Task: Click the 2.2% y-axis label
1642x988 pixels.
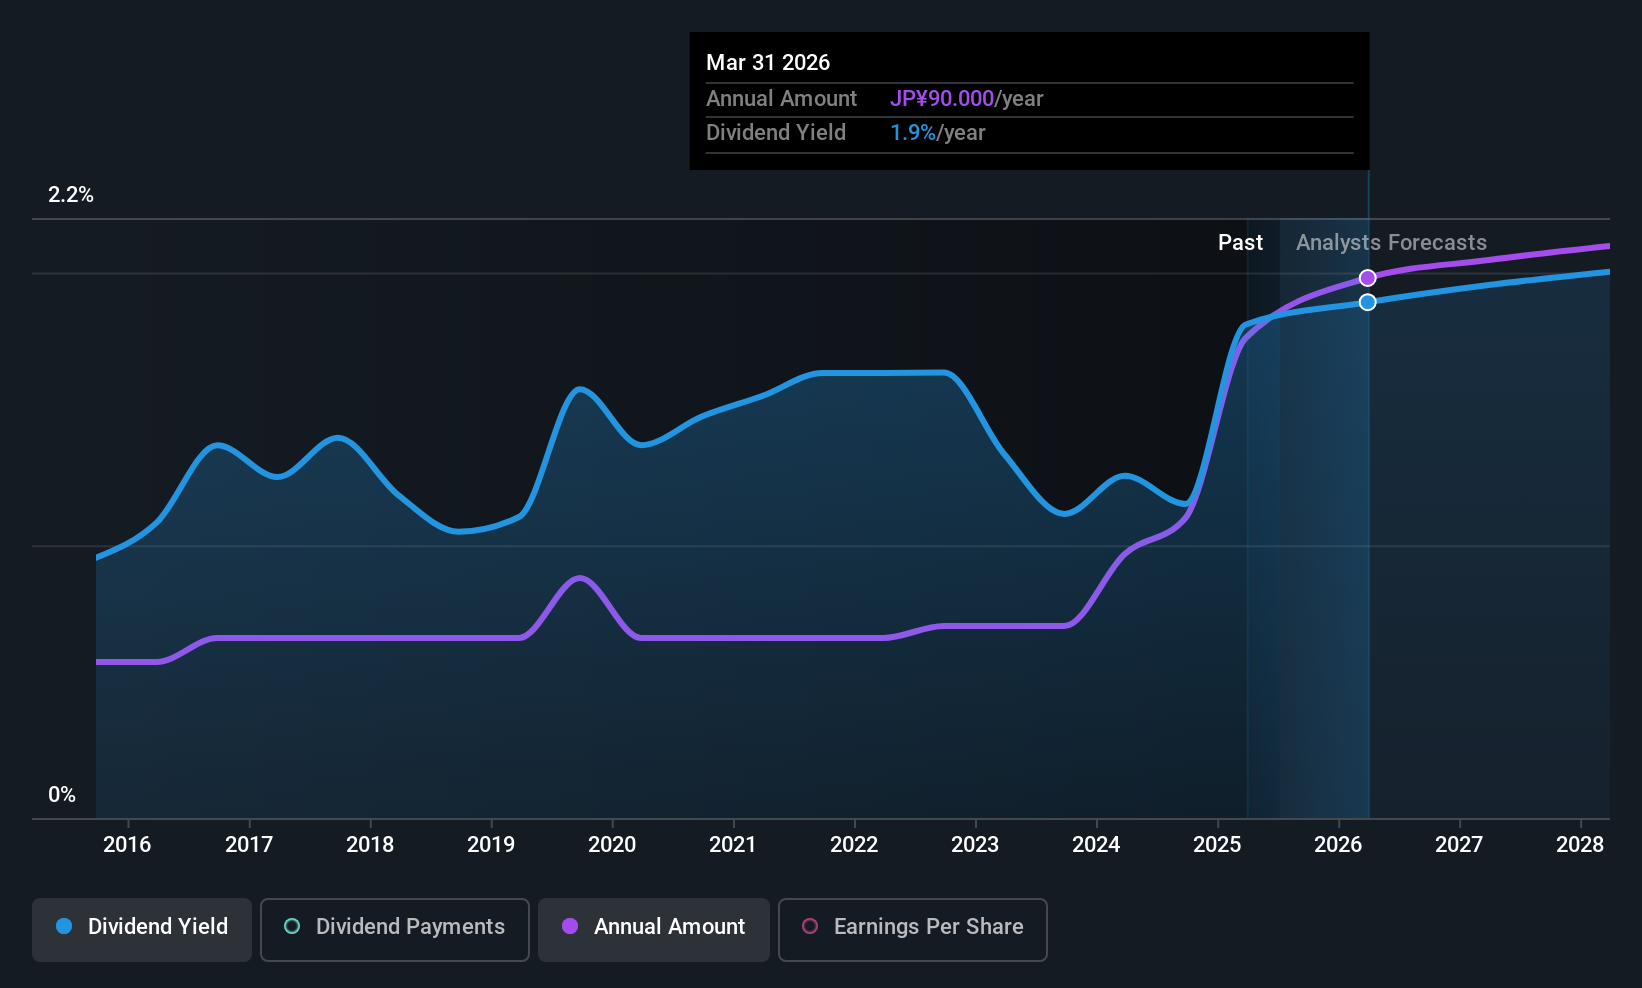Action: coord(71,195)
